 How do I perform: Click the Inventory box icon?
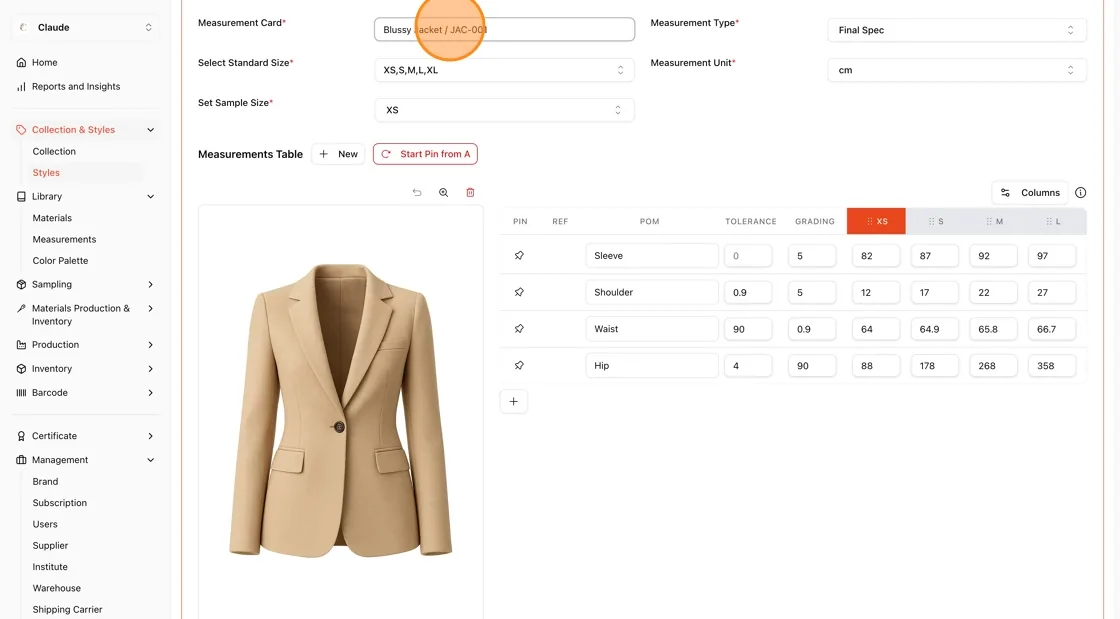[x=21, y=369]
